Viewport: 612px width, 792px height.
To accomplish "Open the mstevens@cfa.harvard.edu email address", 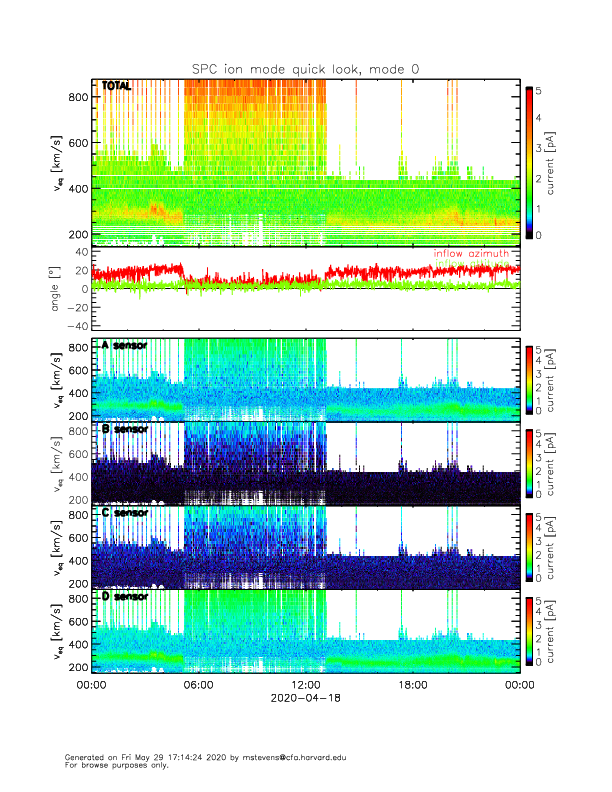I will [294, 757].
